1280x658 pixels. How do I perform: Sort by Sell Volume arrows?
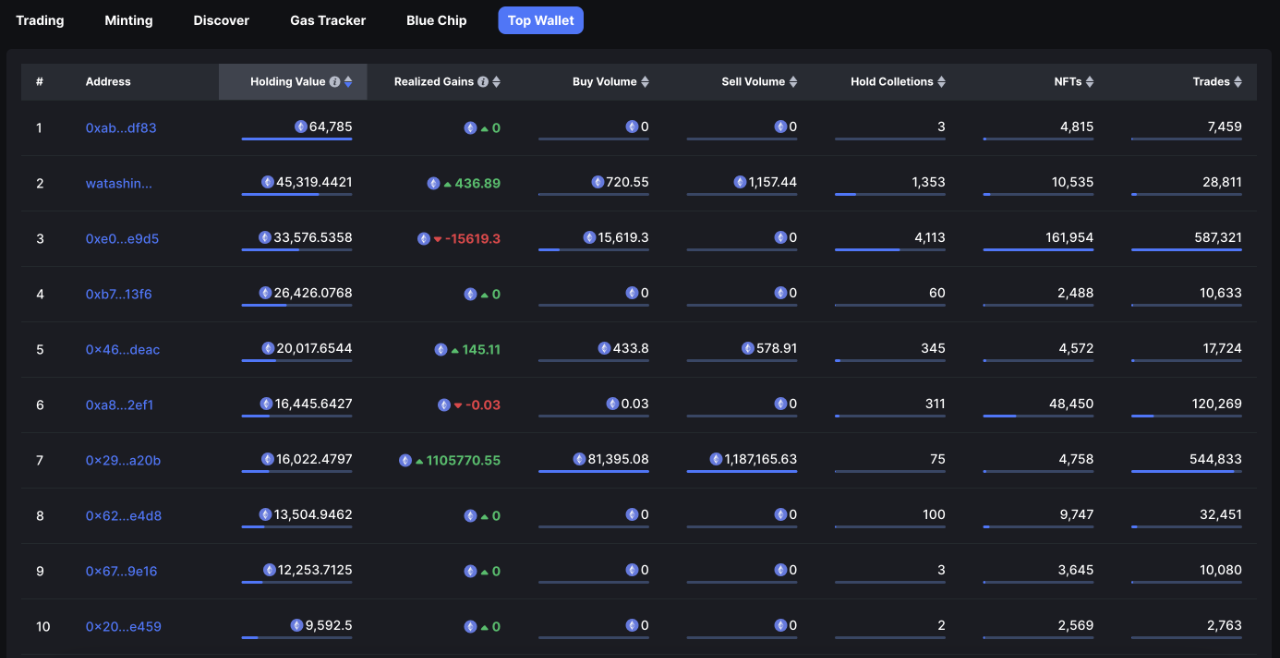[793, 82]
